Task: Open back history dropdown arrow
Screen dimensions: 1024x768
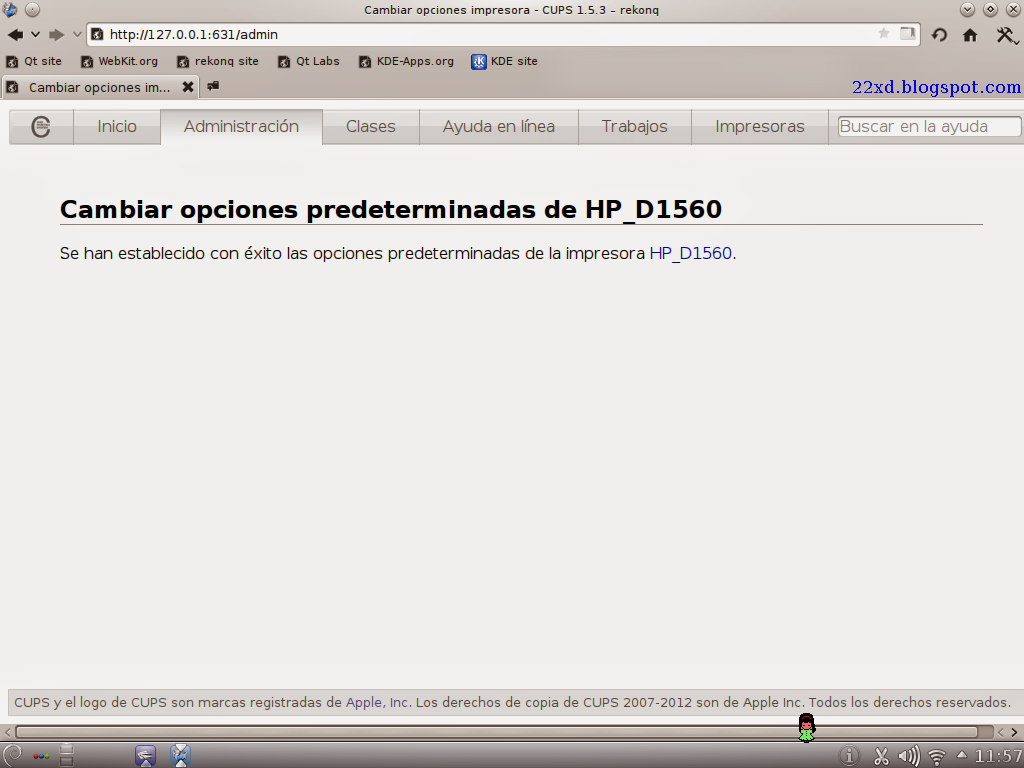Action: [35, 35]
